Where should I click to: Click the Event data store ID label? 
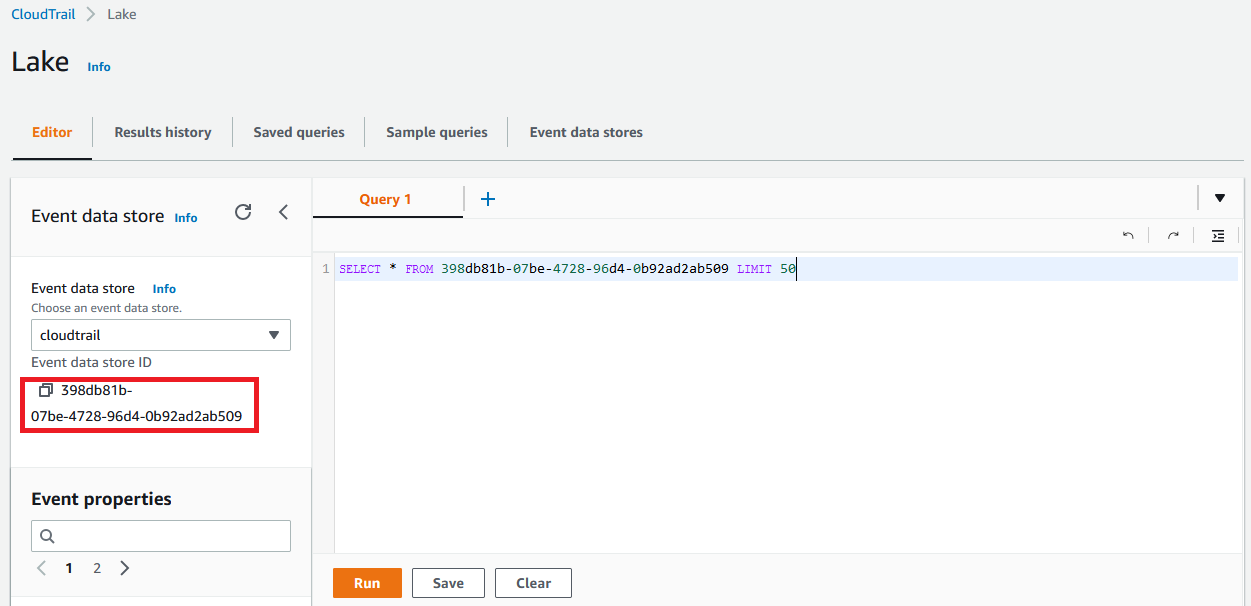(x=91, y=362)
